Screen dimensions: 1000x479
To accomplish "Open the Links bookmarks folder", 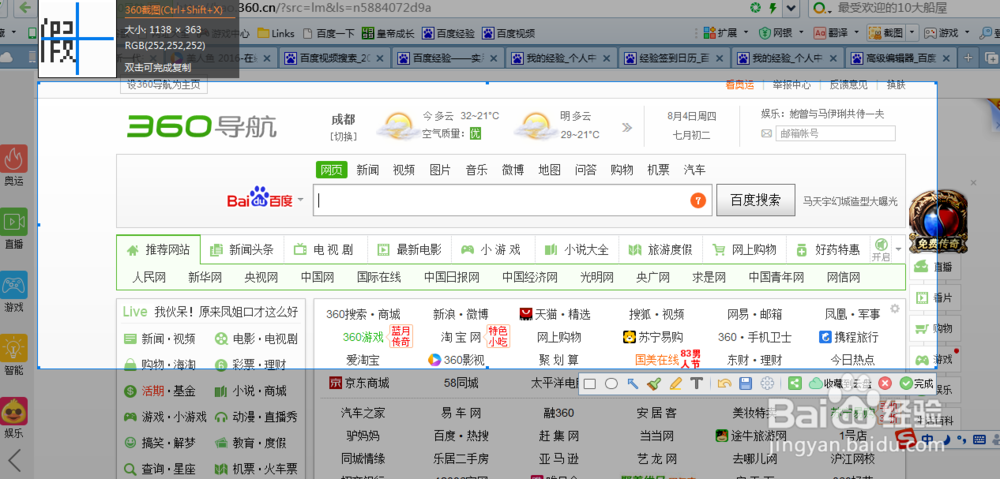I will [x=276, y=33].
